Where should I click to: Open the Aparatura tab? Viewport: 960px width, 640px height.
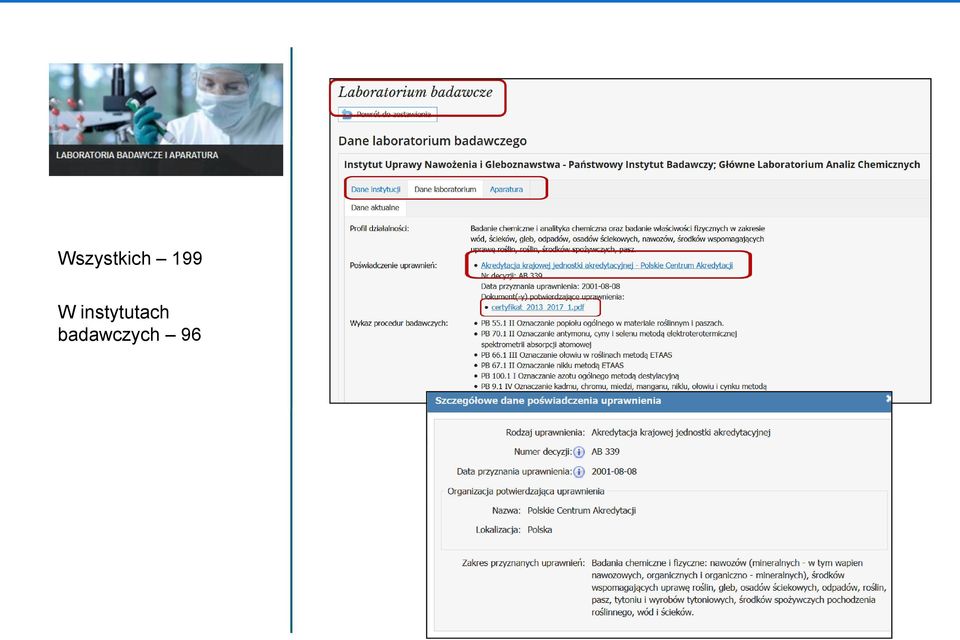[506, 189]
